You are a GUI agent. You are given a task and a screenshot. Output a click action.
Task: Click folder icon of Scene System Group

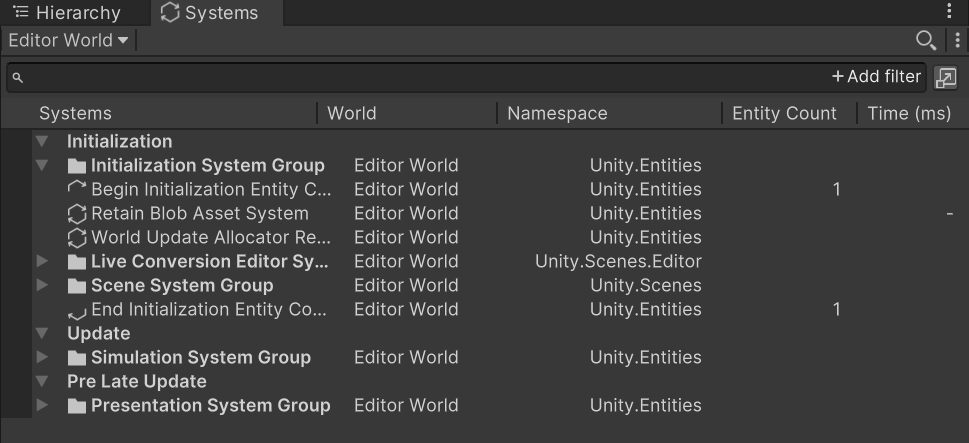point(77,286)
